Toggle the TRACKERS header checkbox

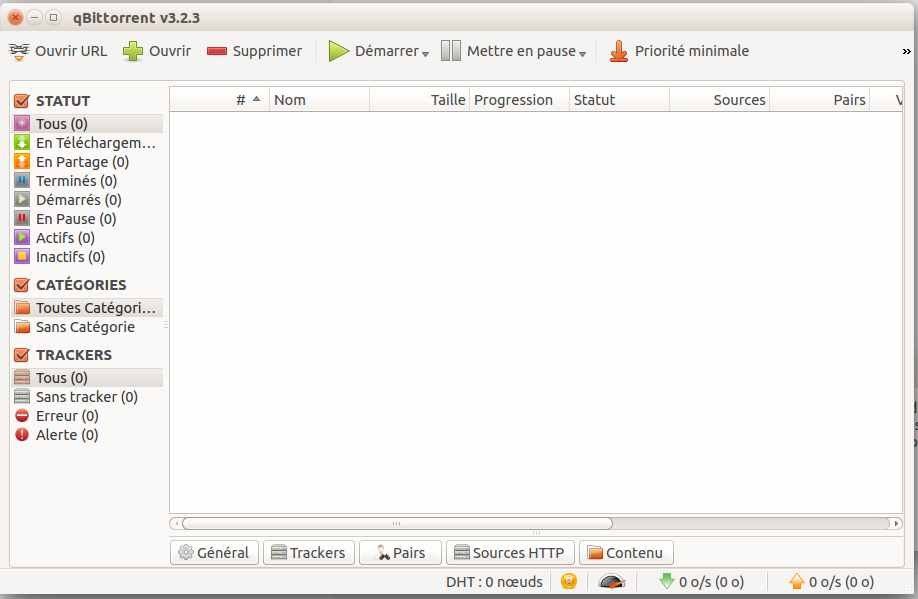(20, 354)
